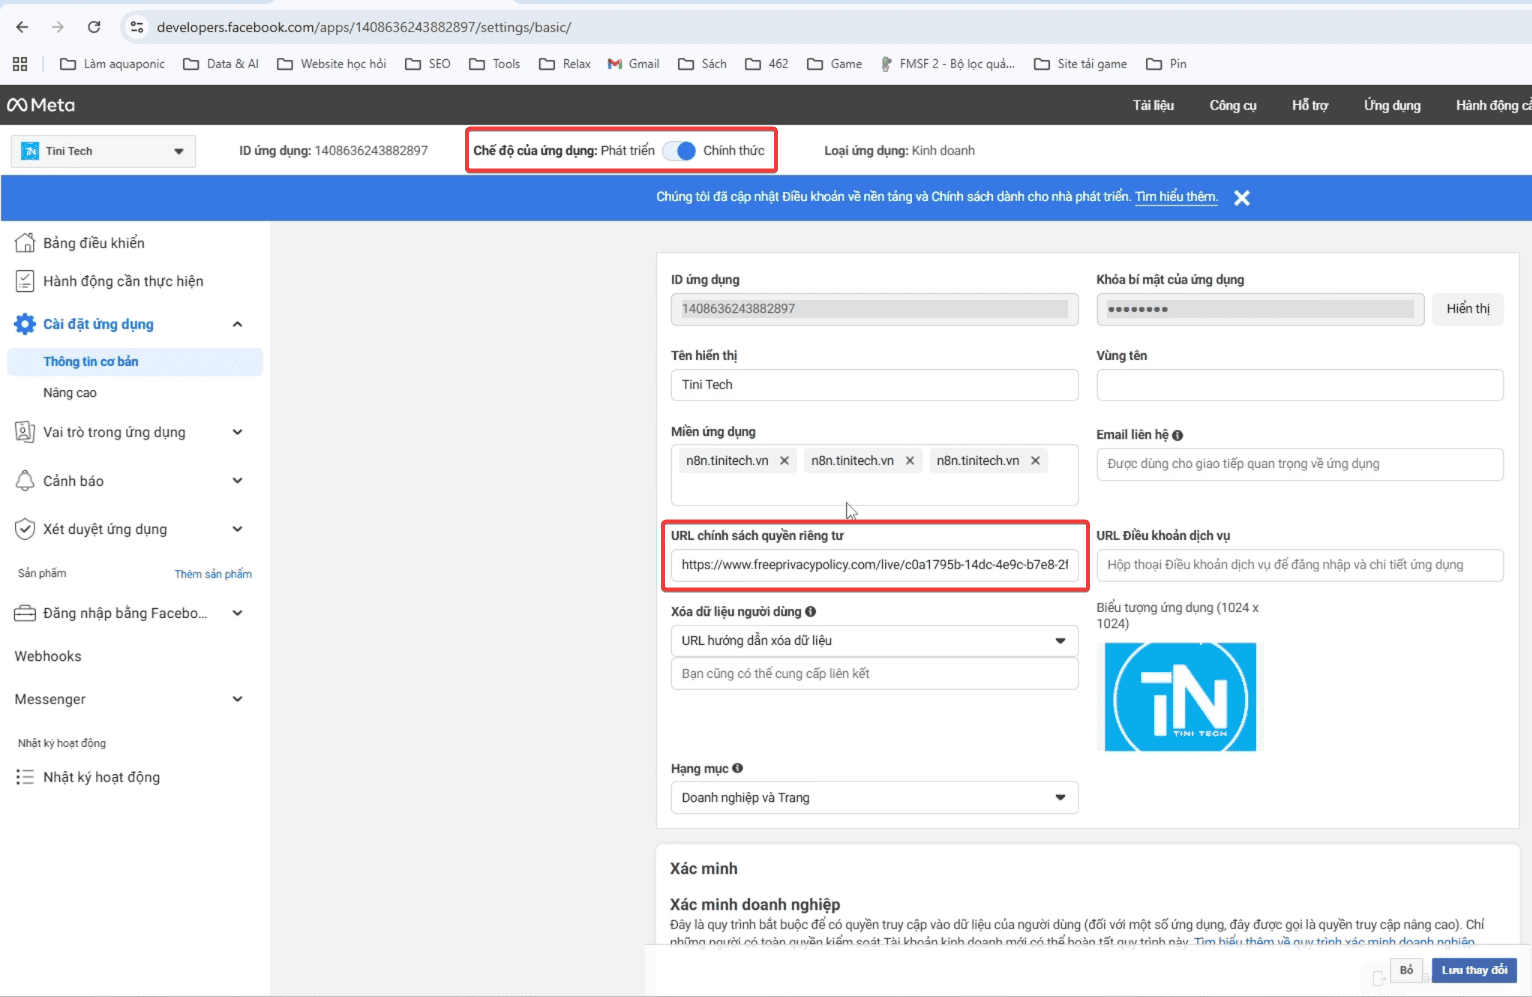Click the ID ứng dụng field
Image resolution: width=1532 pixels, height=997 pixels.
point(874,309)
